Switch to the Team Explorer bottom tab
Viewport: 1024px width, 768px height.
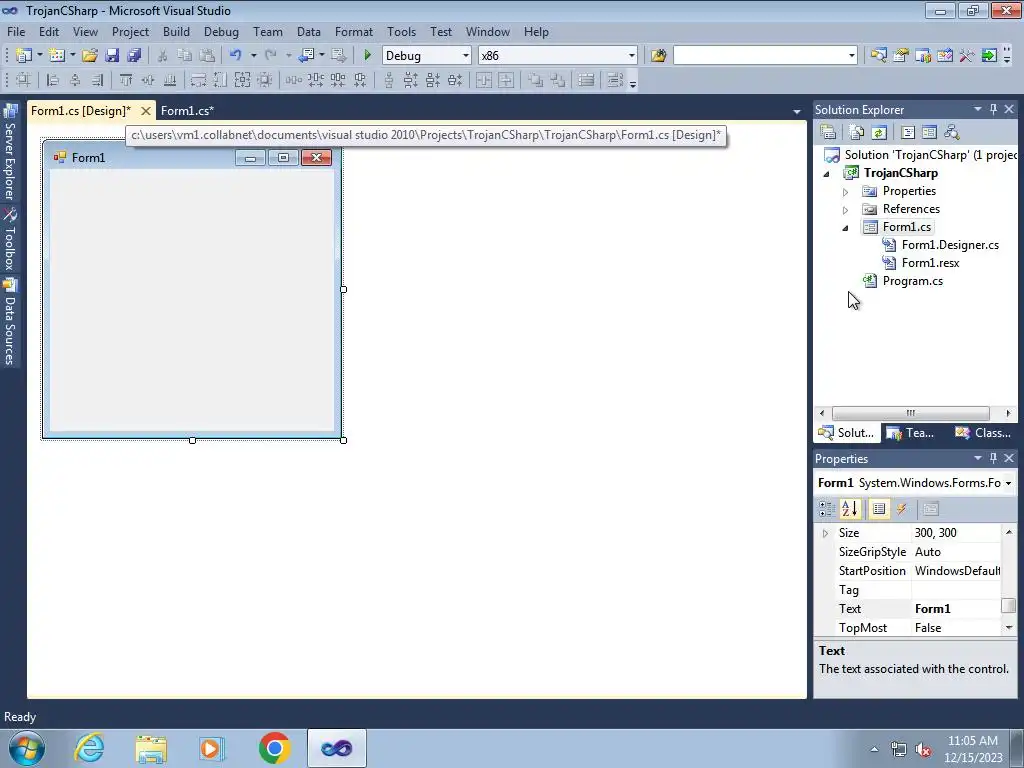tap(912, 432)
